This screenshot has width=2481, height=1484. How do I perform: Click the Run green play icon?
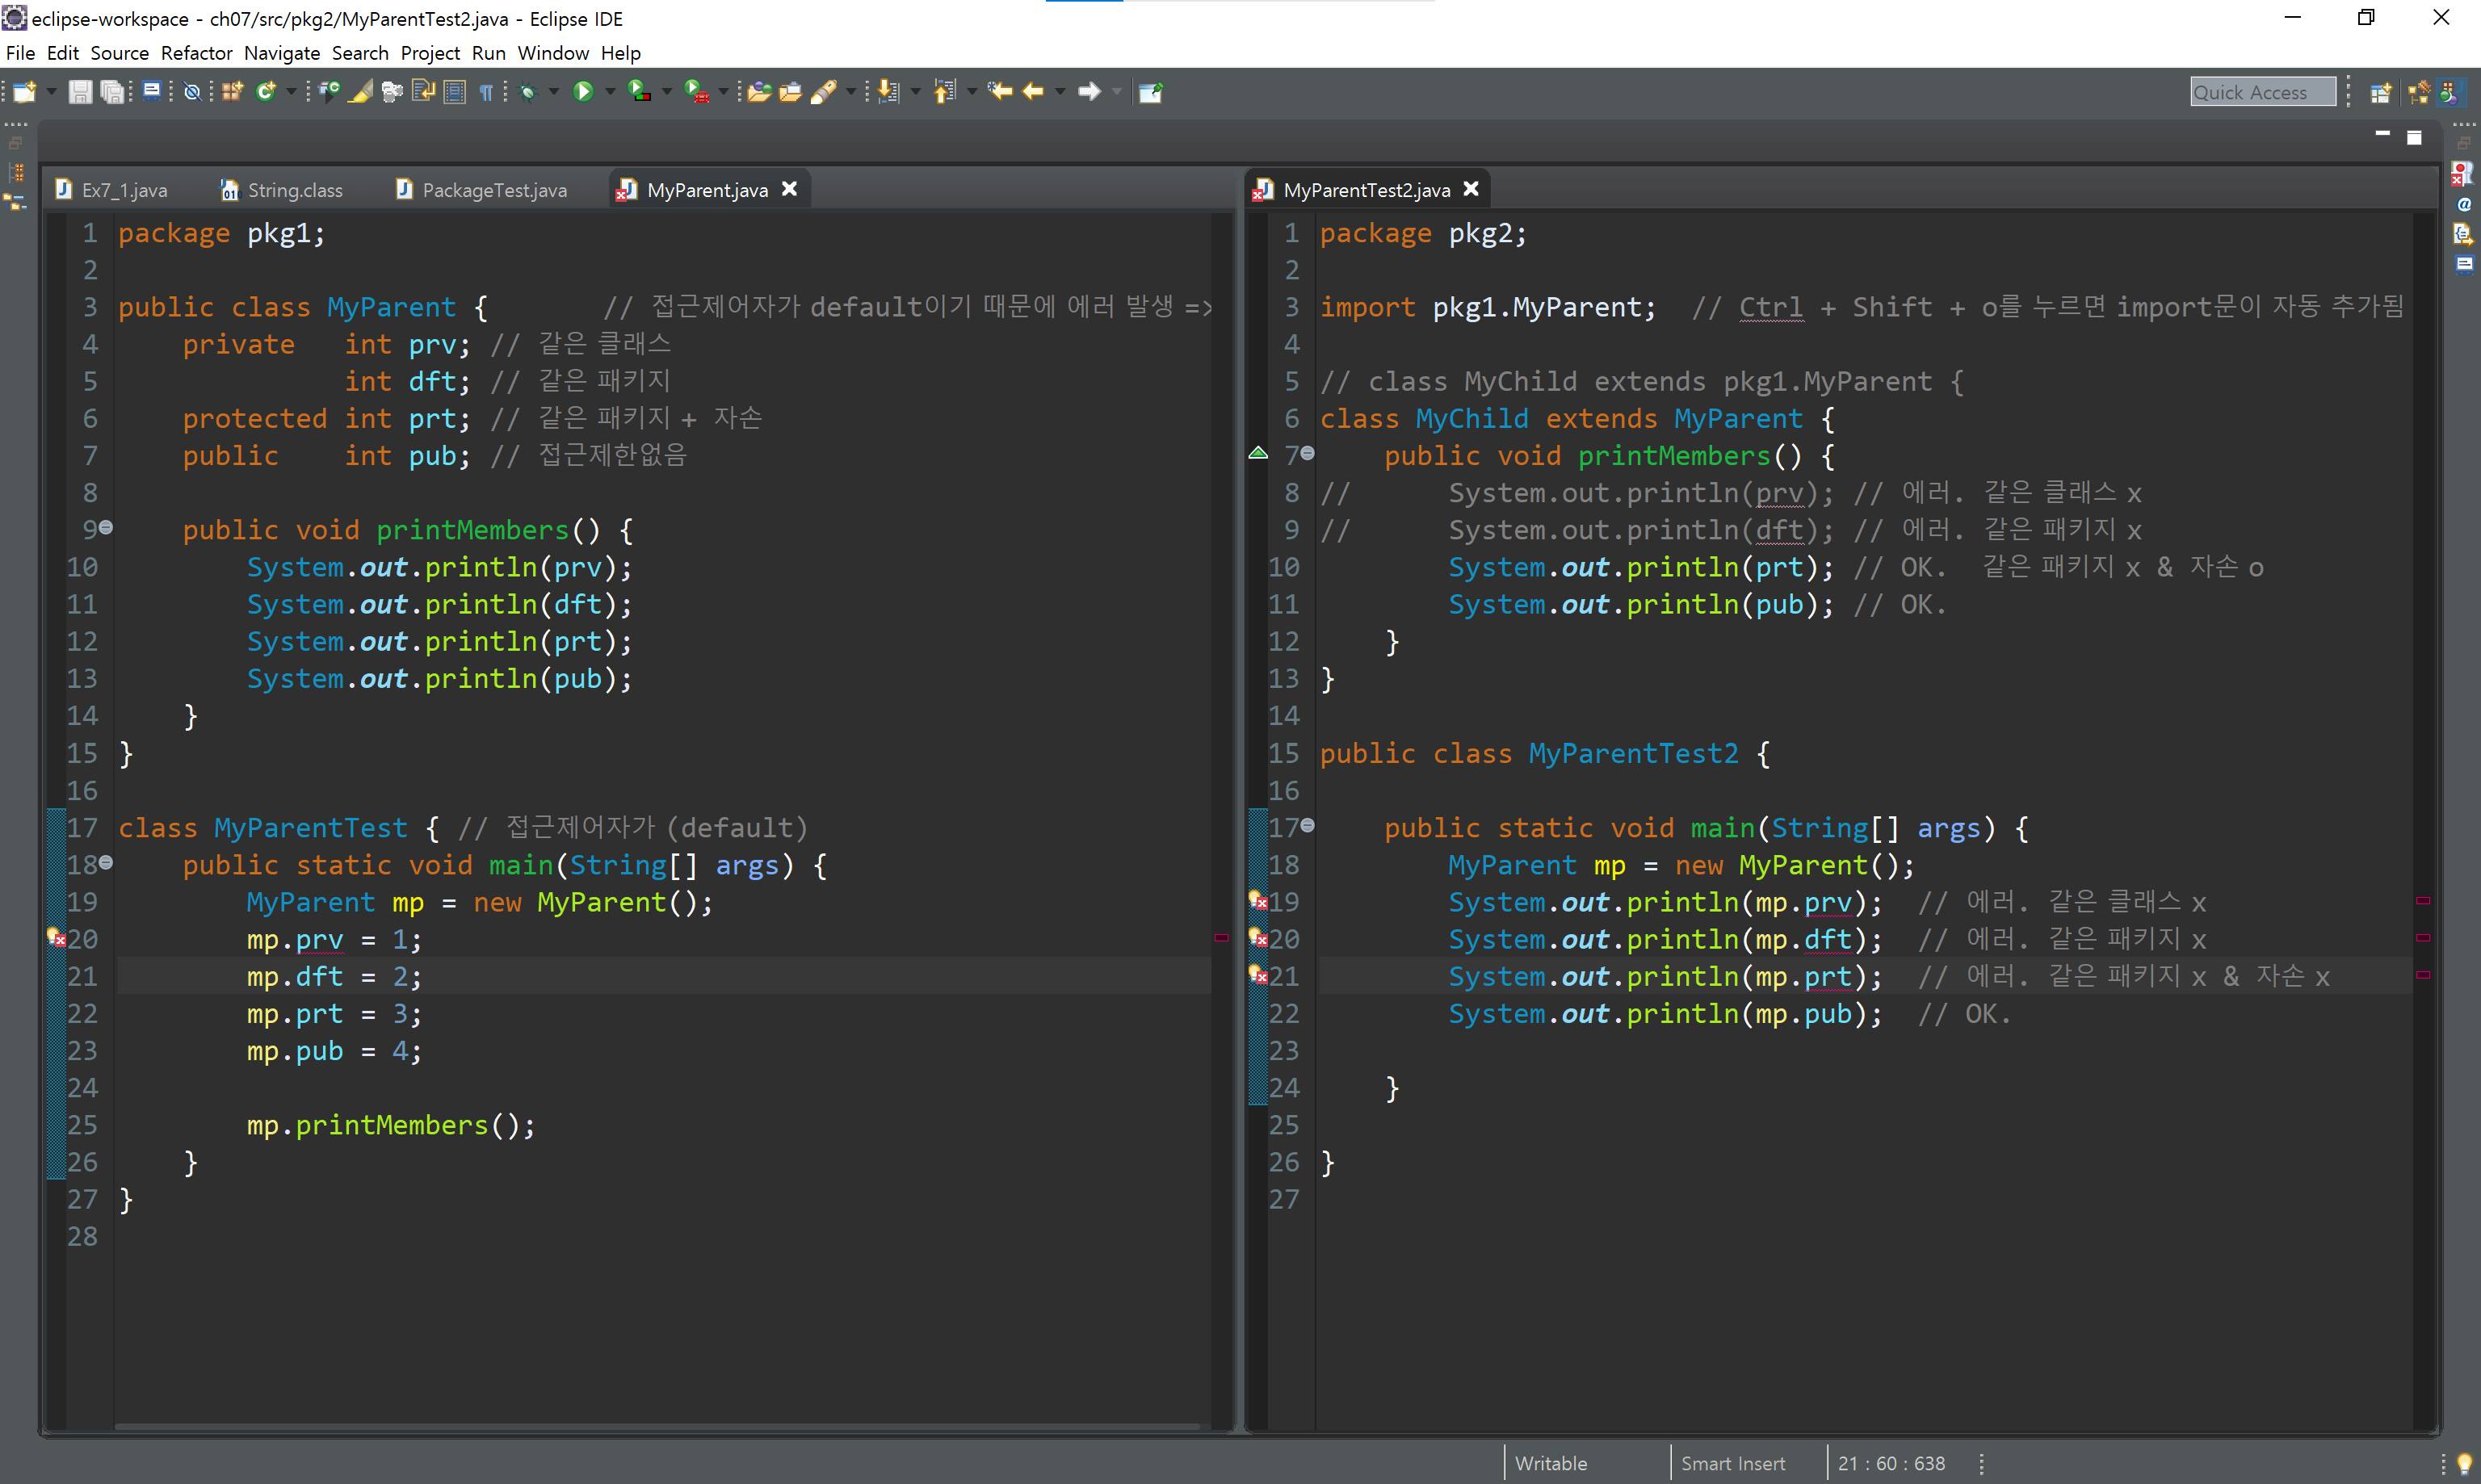[583, 92]
